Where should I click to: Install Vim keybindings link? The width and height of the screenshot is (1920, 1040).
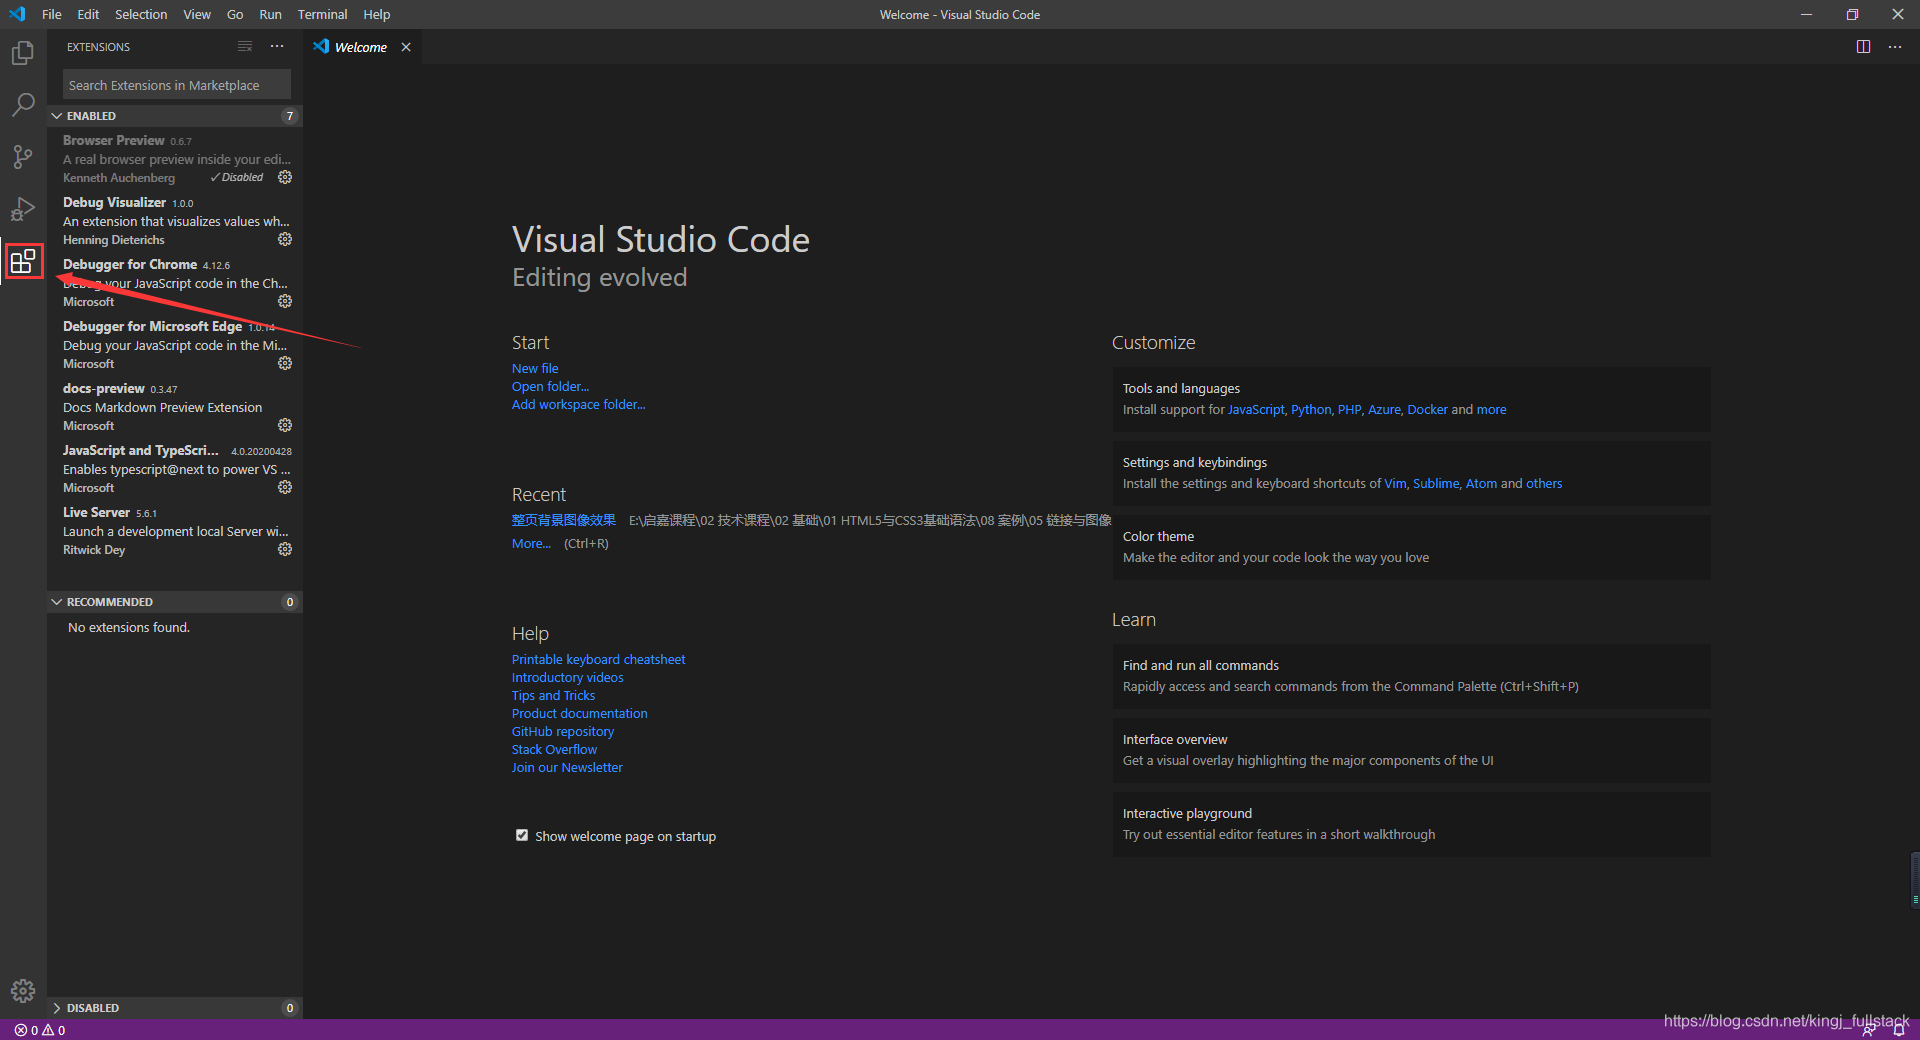(x=1395, y=483)
